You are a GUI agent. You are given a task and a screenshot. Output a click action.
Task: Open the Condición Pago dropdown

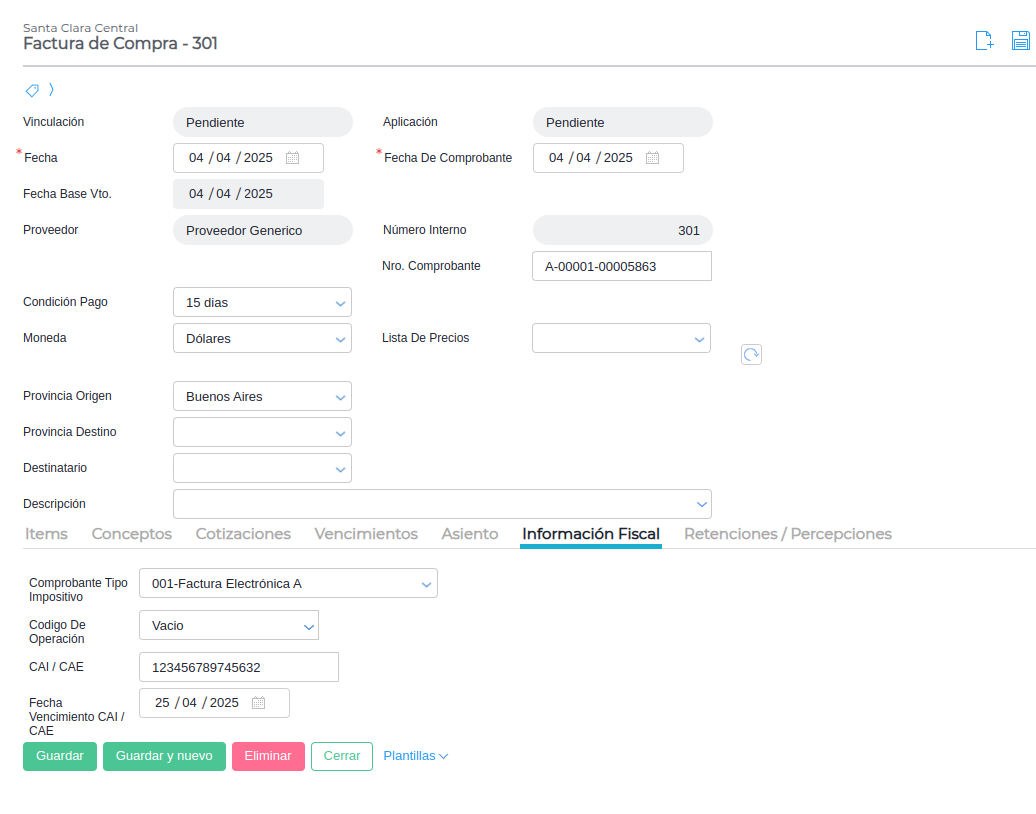pyautogui.click(x=262, y=302)
